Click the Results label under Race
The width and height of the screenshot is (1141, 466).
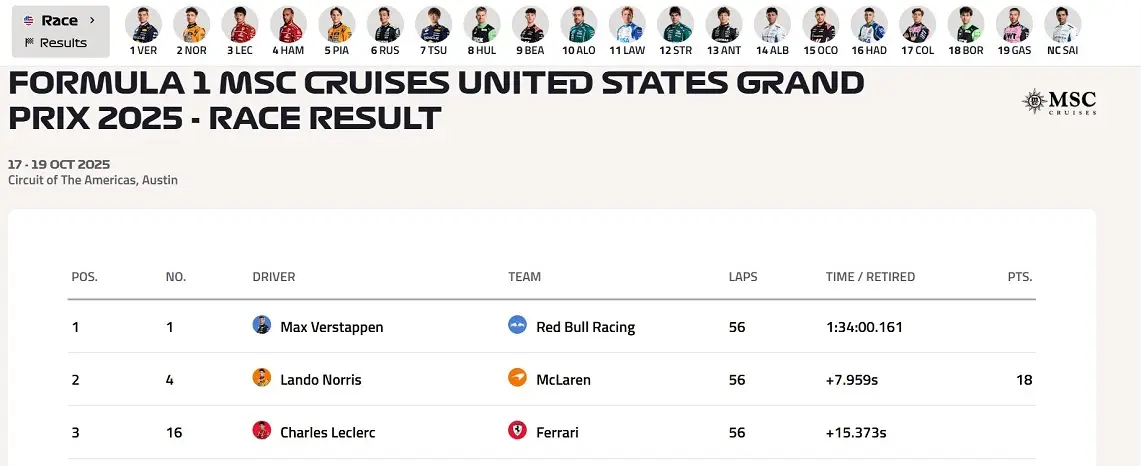pyautogui.click(x=63, y=43)
